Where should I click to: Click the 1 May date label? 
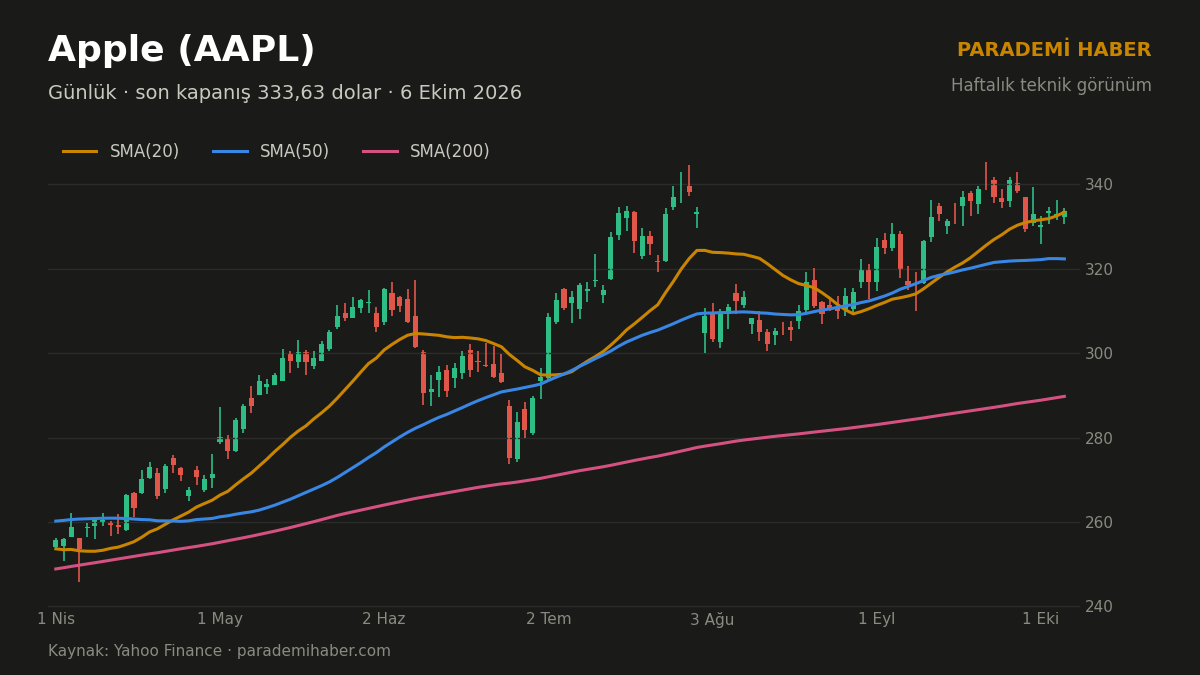click(x=220, y=619)
